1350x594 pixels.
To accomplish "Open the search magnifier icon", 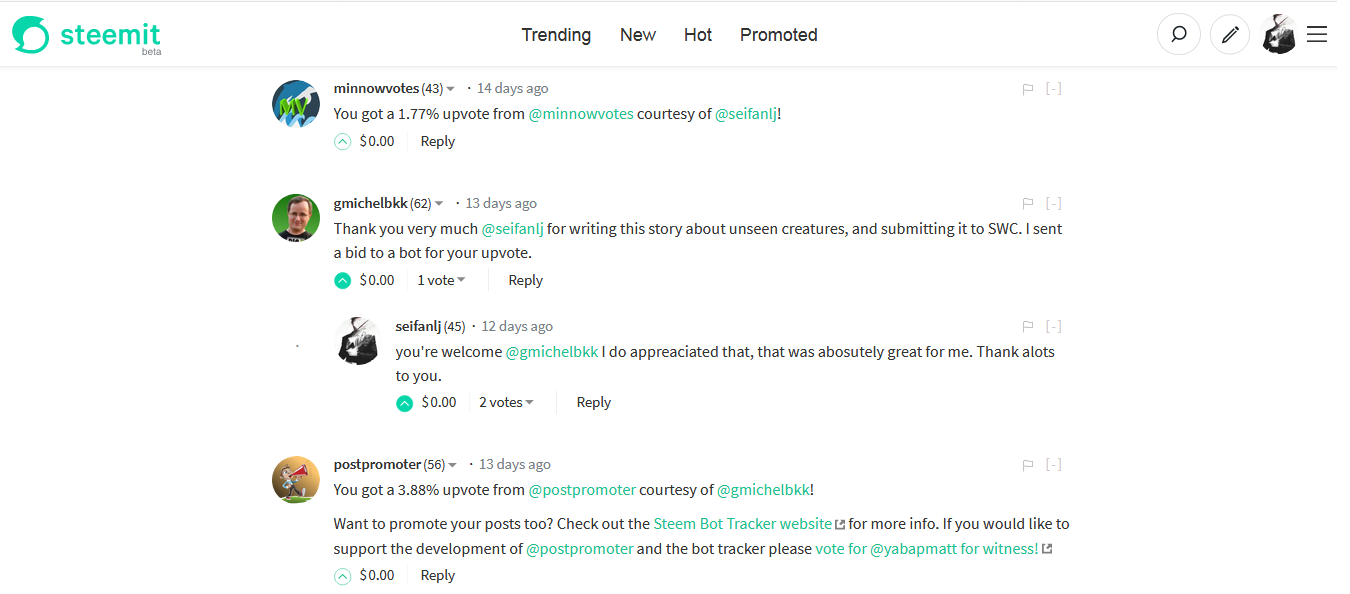I will [1179, 35].
